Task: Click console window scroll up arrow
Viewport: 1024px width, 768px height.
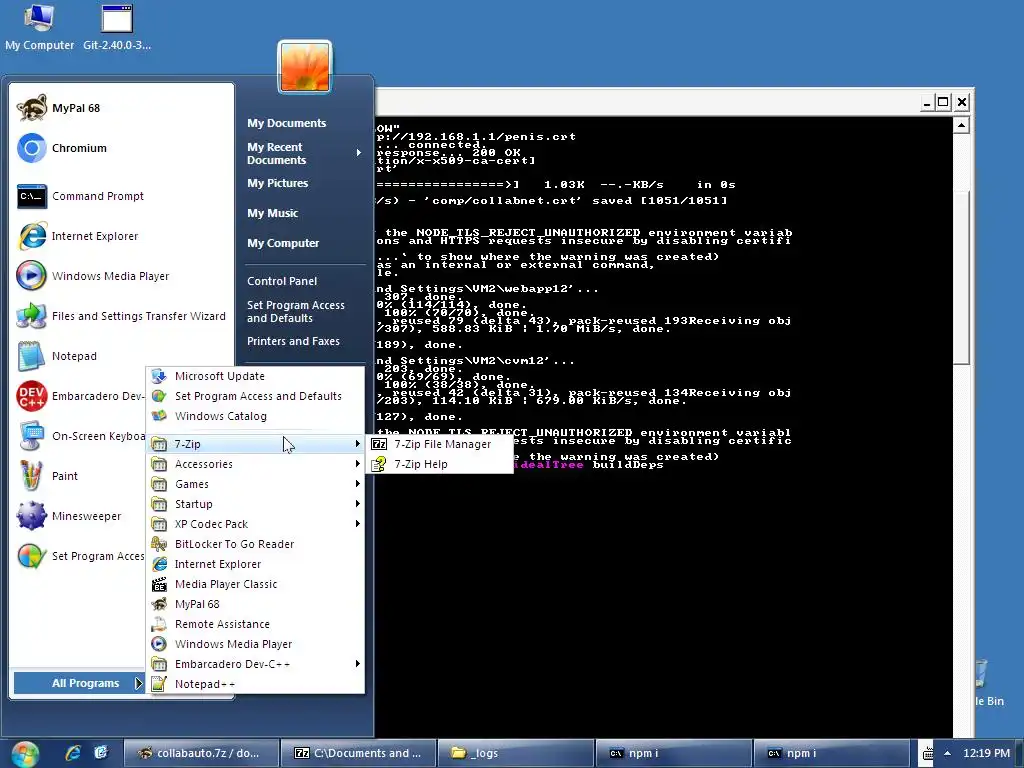Action: click(x=961, y=125)
